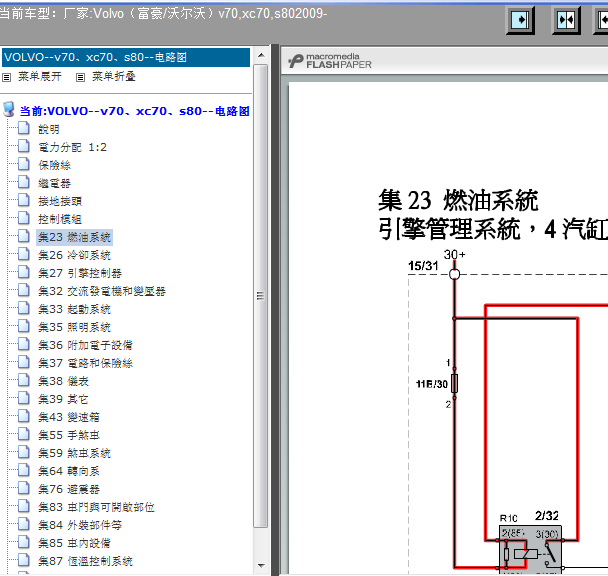Image resolution: width=608 pixels, height=576 pixels.
Task: Click the 菜单折叠 menu collapse icon
Action: pyautogui.click(x=80, y=78)
